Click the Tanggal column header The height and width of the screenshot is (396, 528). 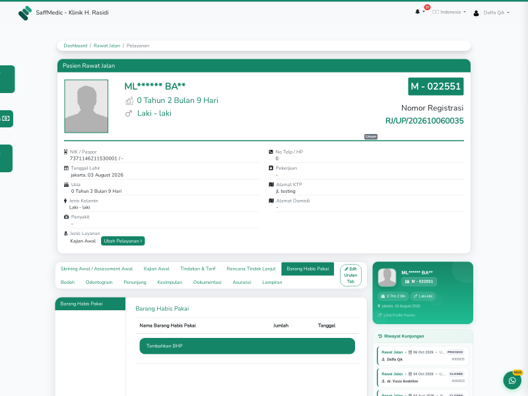click(327, 326)
